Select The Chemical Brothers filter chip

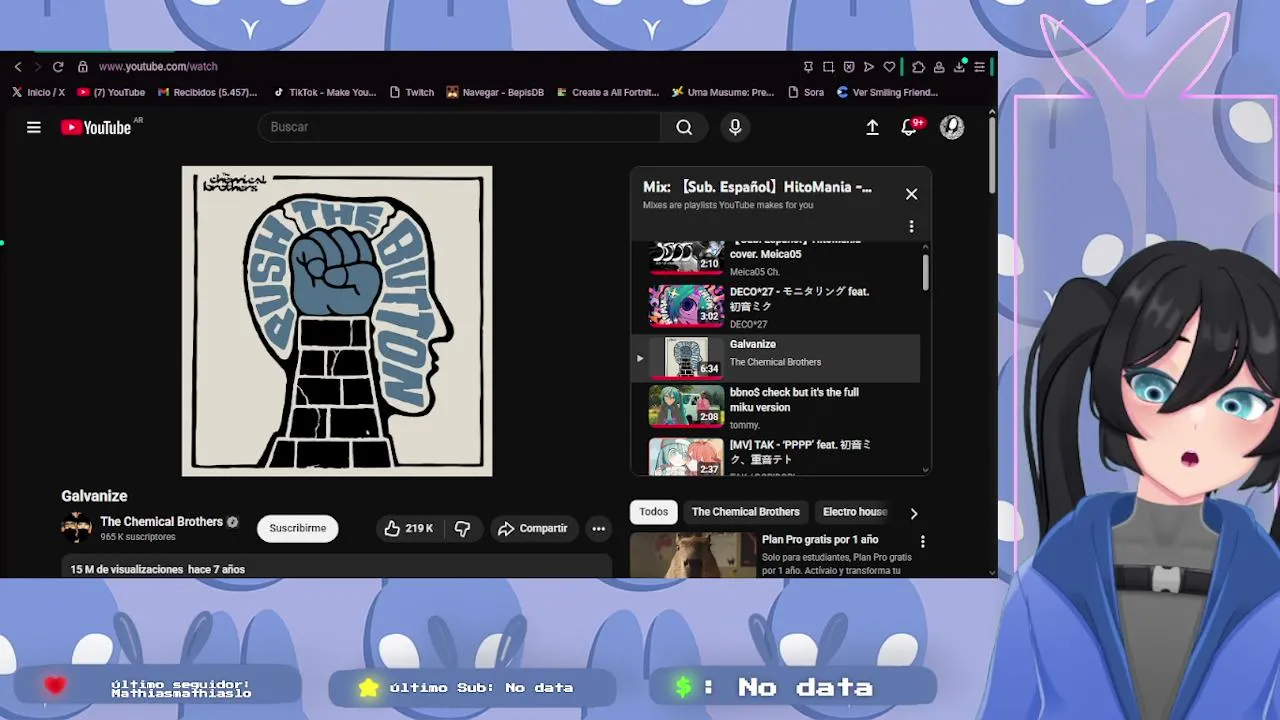click(x=746, y=512)
